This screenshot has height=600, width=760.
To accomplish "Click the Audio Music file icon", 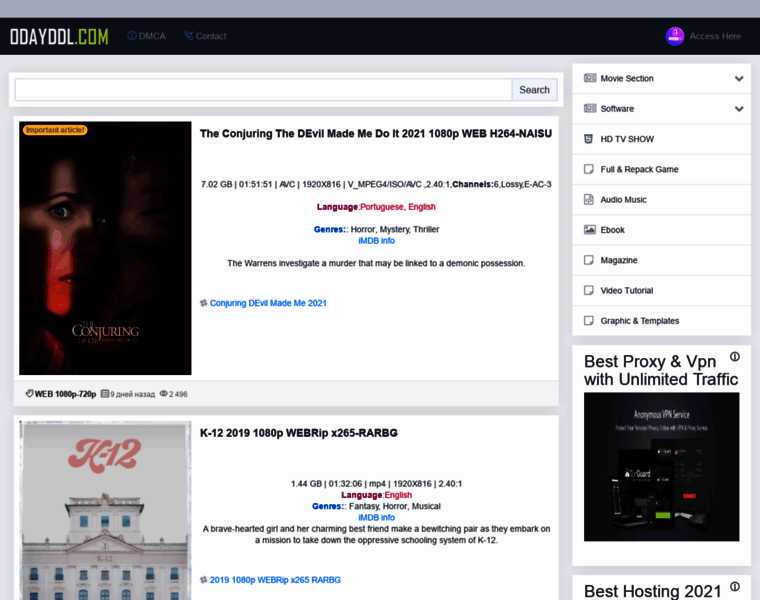I will coord(588,199).
